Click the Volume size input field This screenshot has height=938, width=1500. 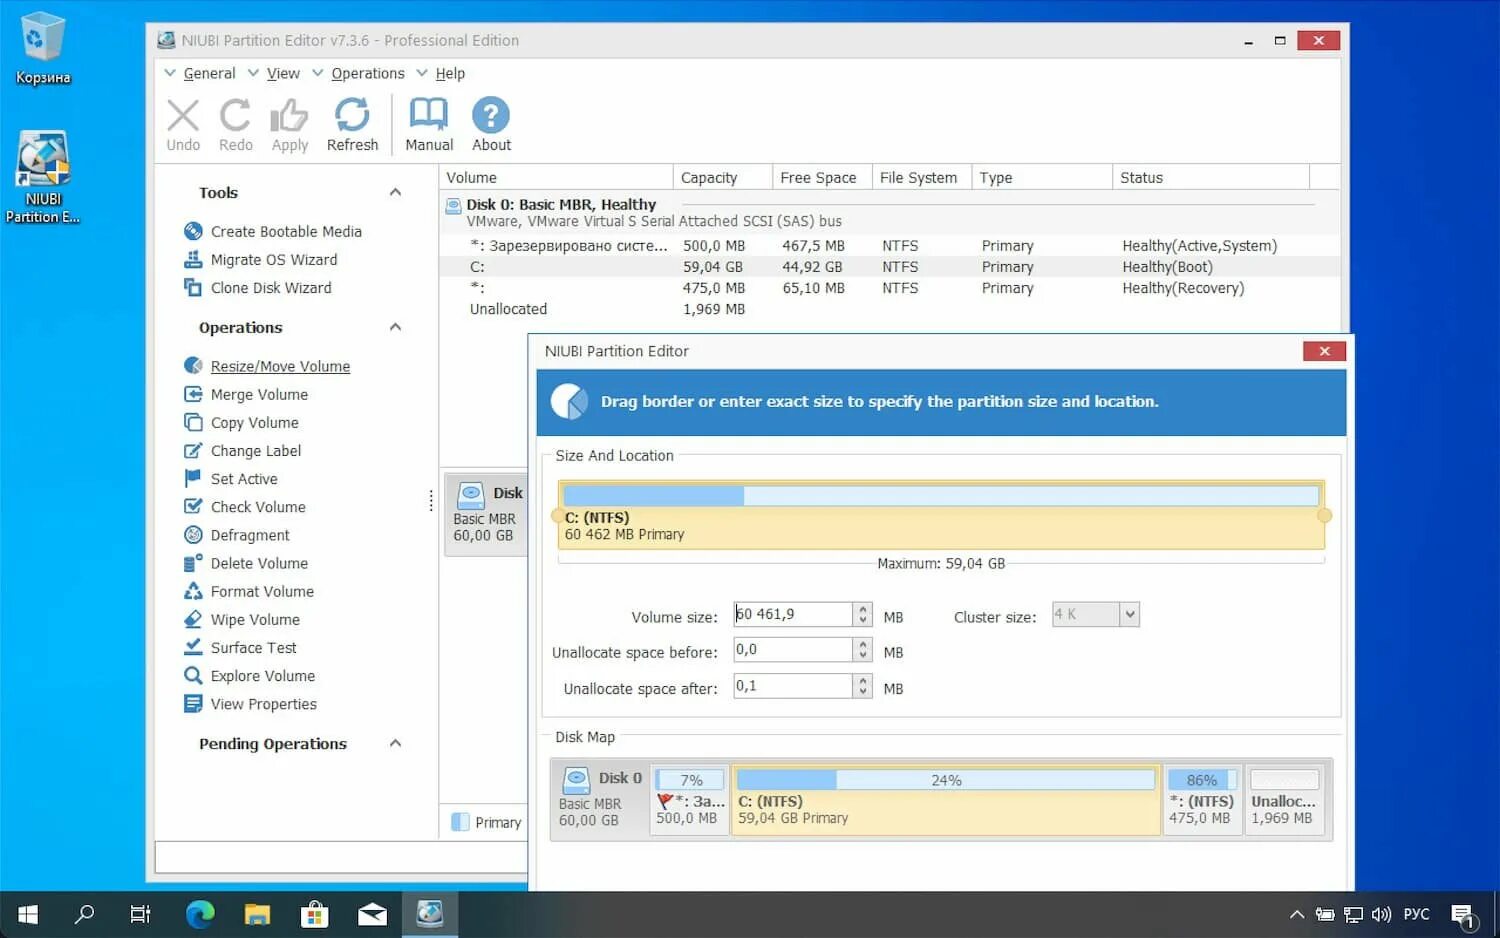[793, 614]
